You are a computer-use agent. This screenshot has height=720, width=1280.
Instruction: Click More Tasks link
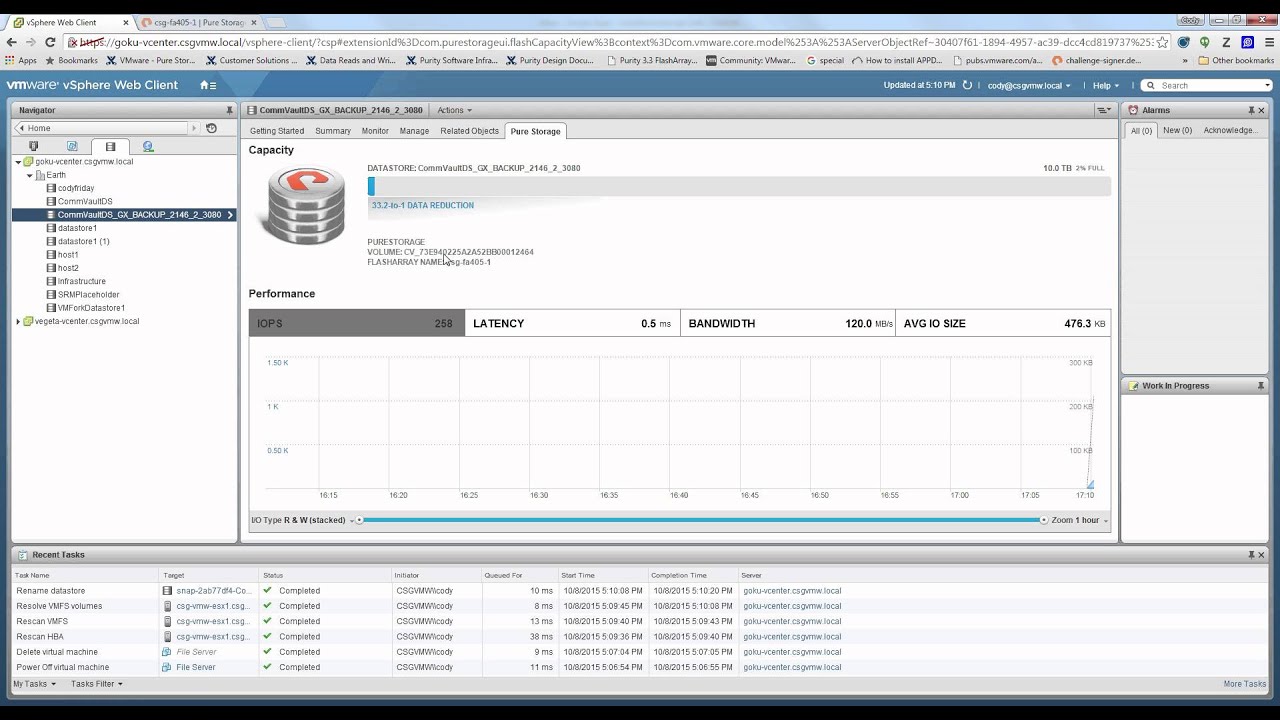coord(1245,684)
